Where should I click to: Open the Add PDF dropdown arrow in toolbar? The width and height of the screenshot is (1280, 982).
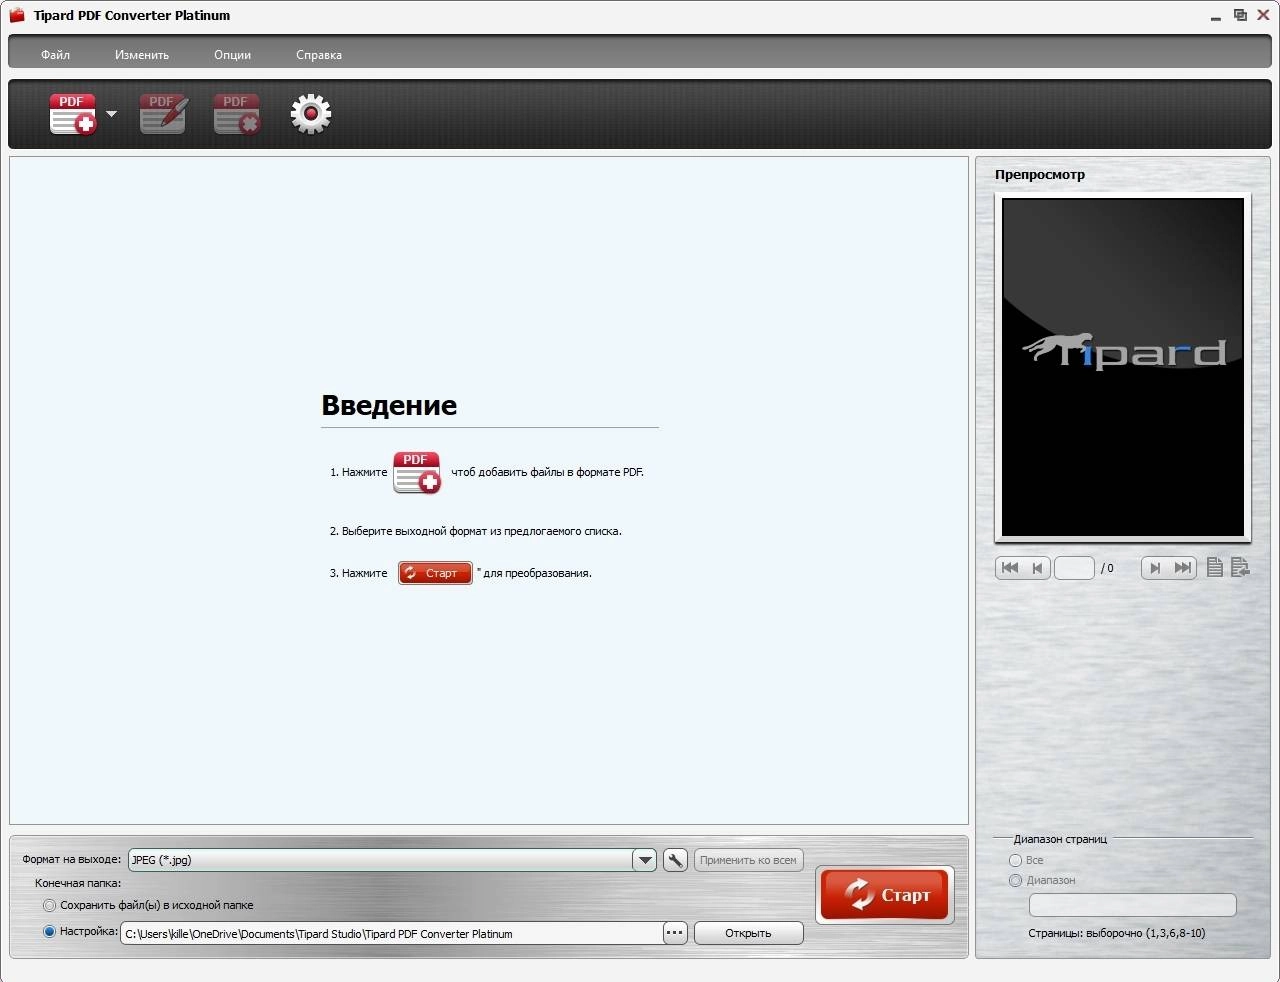tap(111, 114)
